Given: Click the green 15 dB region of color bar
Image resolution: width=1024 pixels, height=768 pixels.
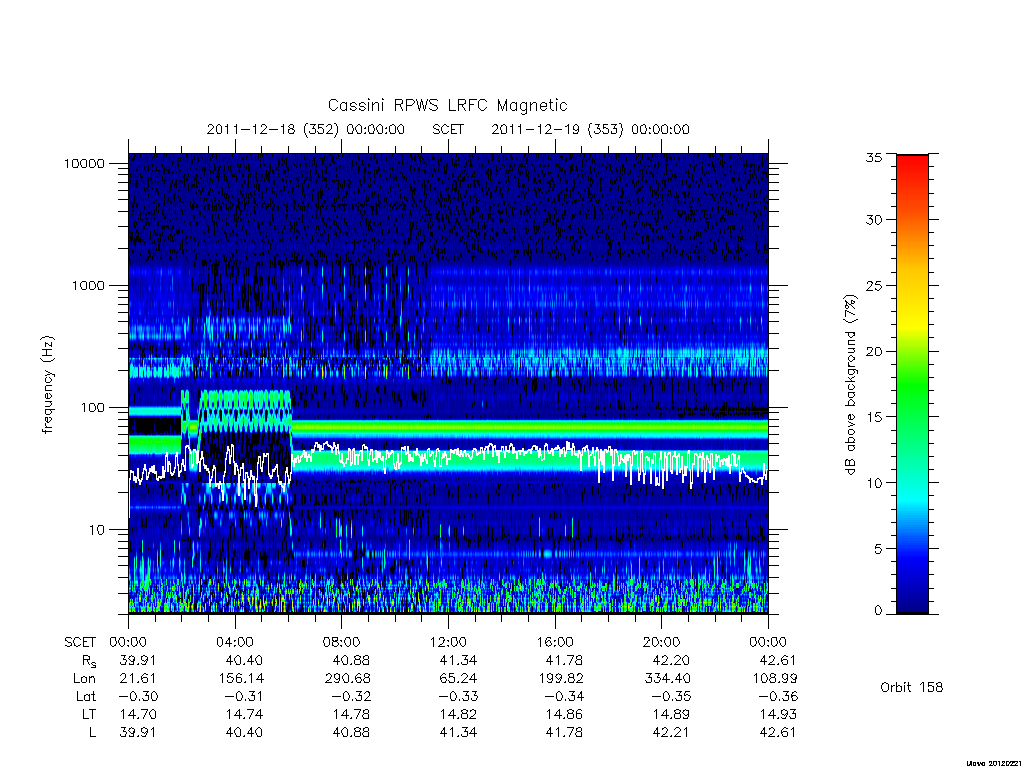Looking at the screenshot, I should [x=912, y=416].
